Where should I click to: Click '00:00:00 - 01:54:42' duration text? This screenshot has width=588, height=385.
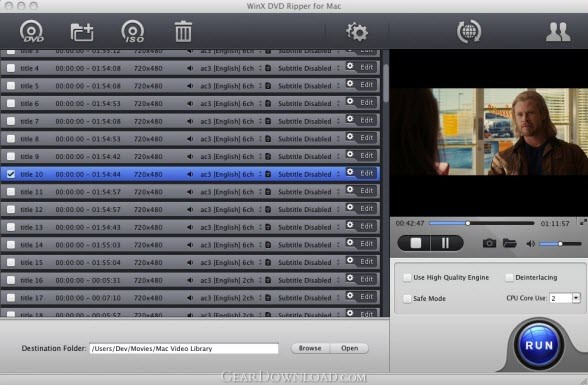click(88, 156)
